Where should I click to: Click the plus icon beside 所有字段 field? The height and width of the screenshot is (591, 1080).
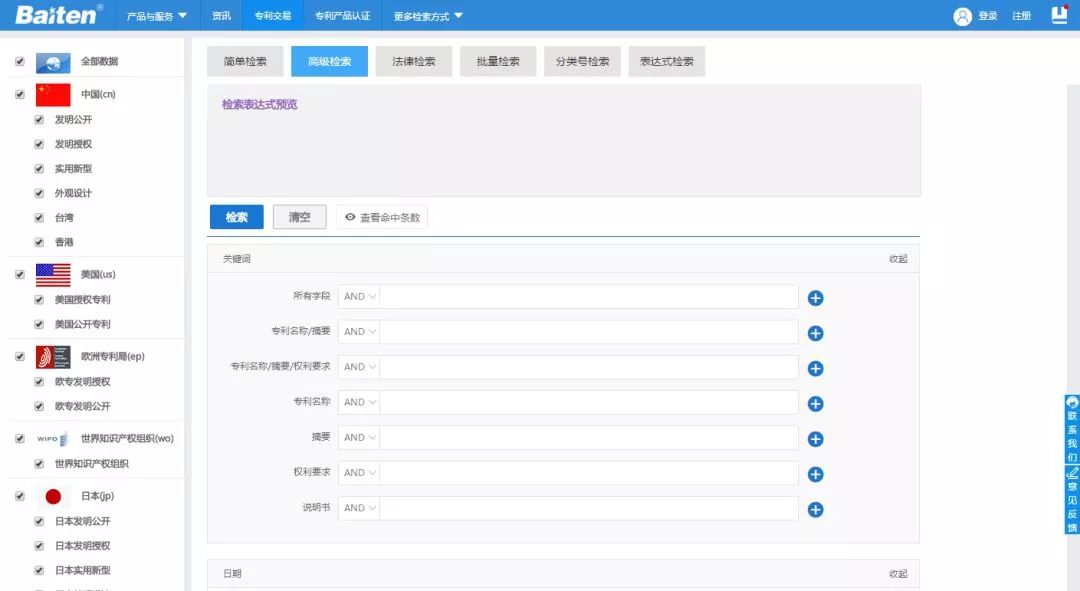[x=815, y=298]
